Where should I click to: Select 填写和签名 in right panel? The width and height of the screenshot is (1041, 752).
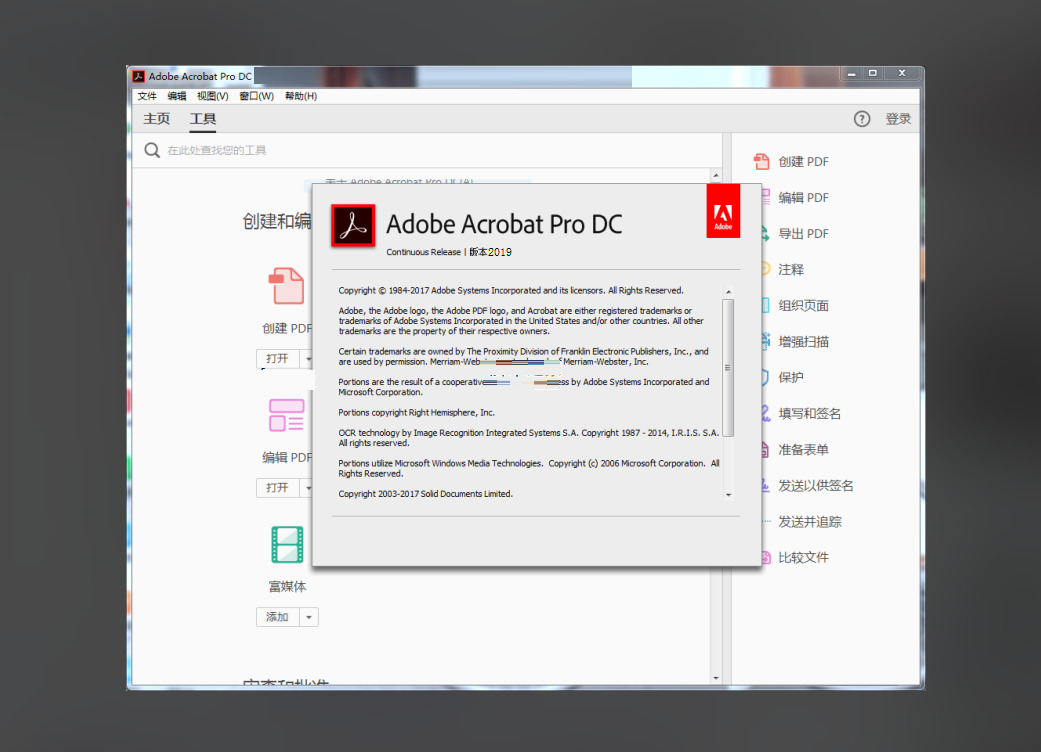point(809,414)
